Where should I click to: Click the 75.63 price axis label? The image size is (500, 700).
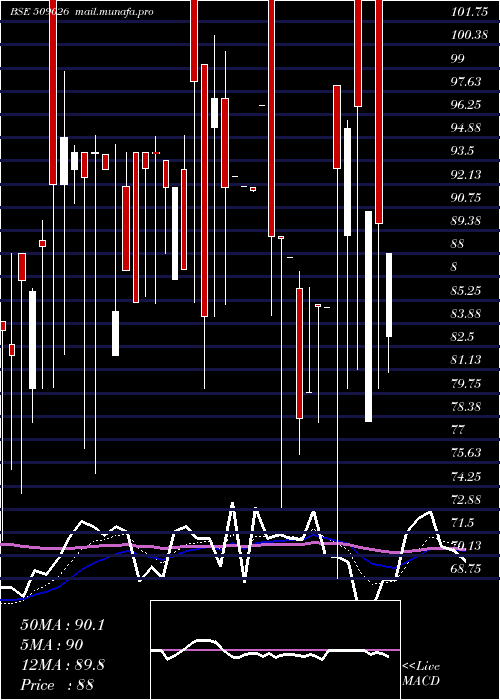tap(466, 453)
